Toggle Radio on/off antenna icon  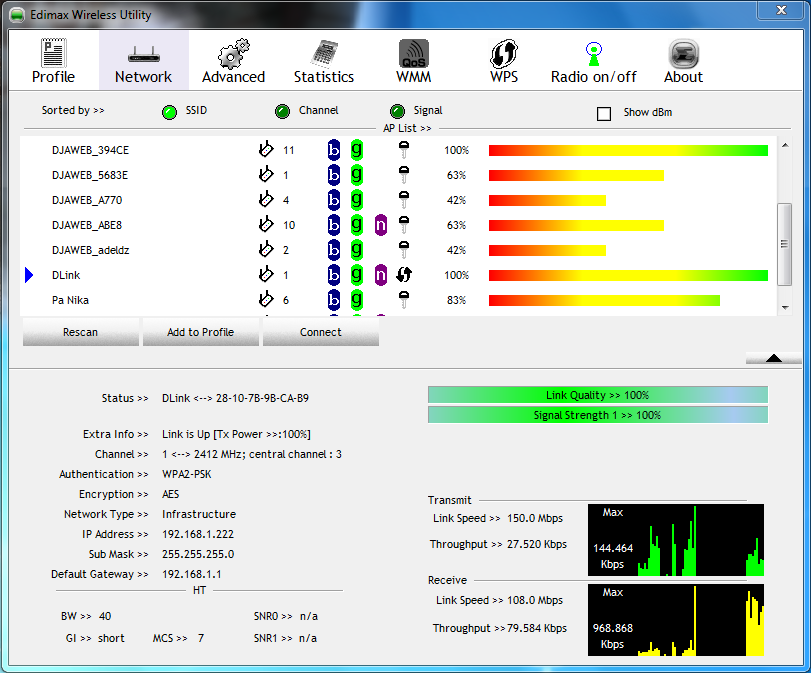(x=594, y=54)
